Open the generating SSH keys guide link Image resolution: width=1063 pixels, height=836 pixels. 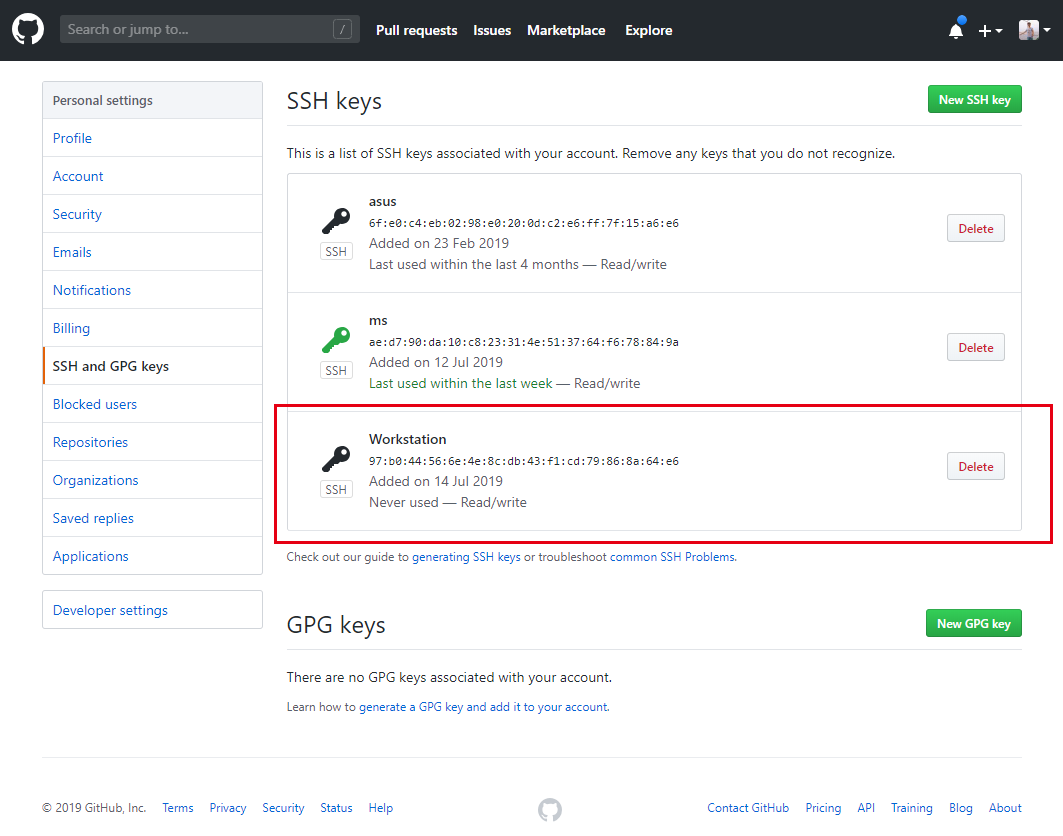[466, 557]
